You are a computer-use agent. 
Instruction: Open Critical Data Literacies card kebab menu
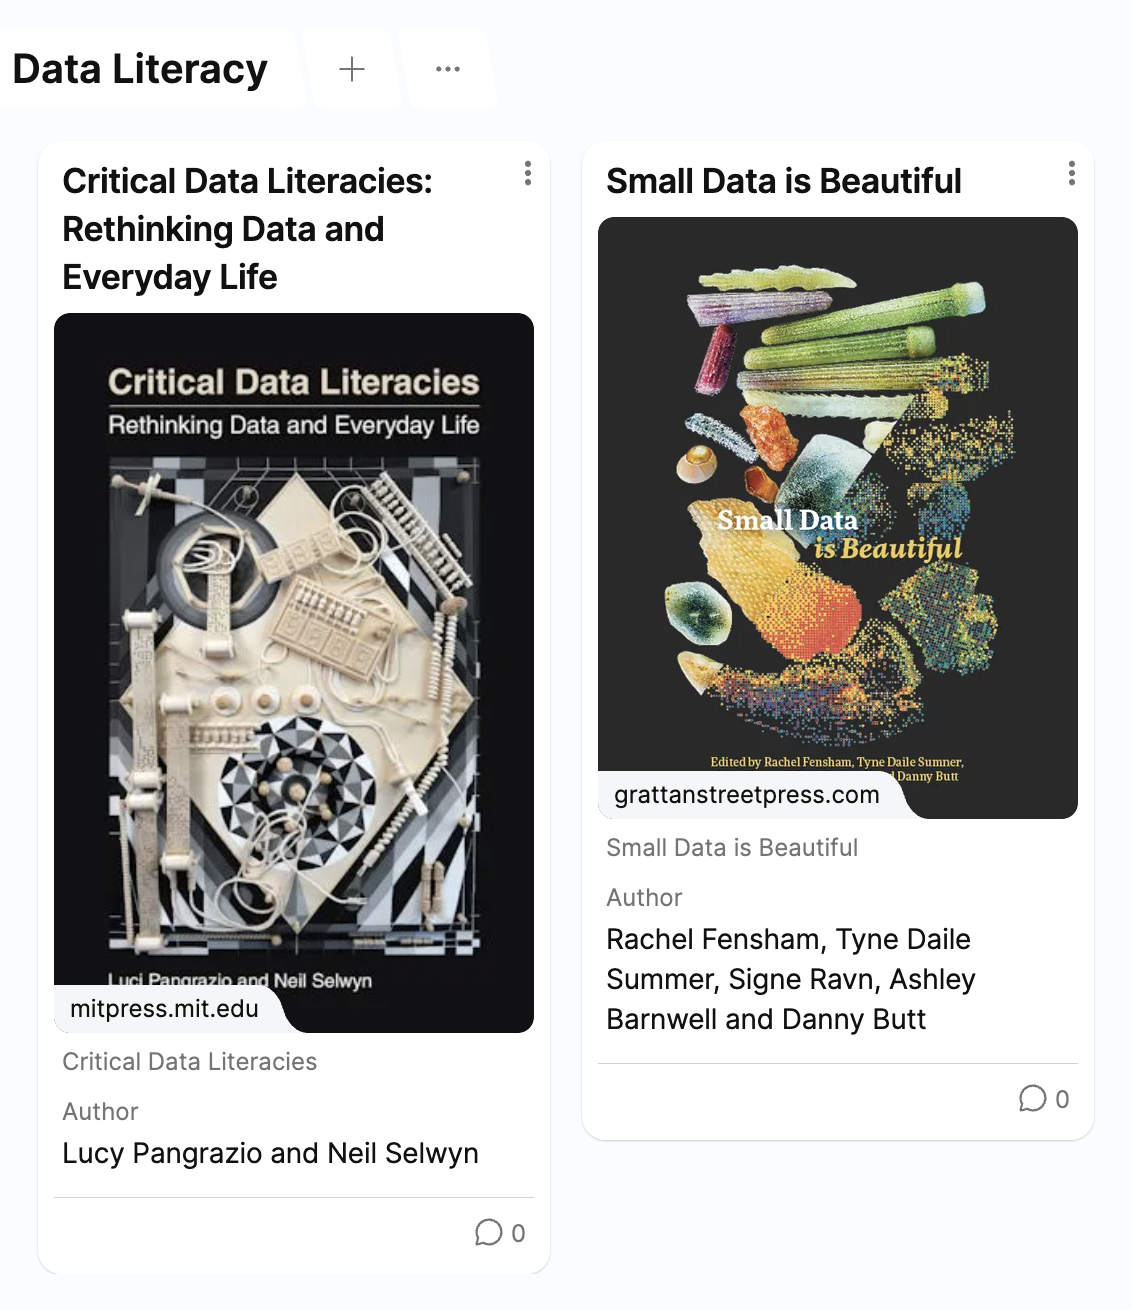click(528, 174)
